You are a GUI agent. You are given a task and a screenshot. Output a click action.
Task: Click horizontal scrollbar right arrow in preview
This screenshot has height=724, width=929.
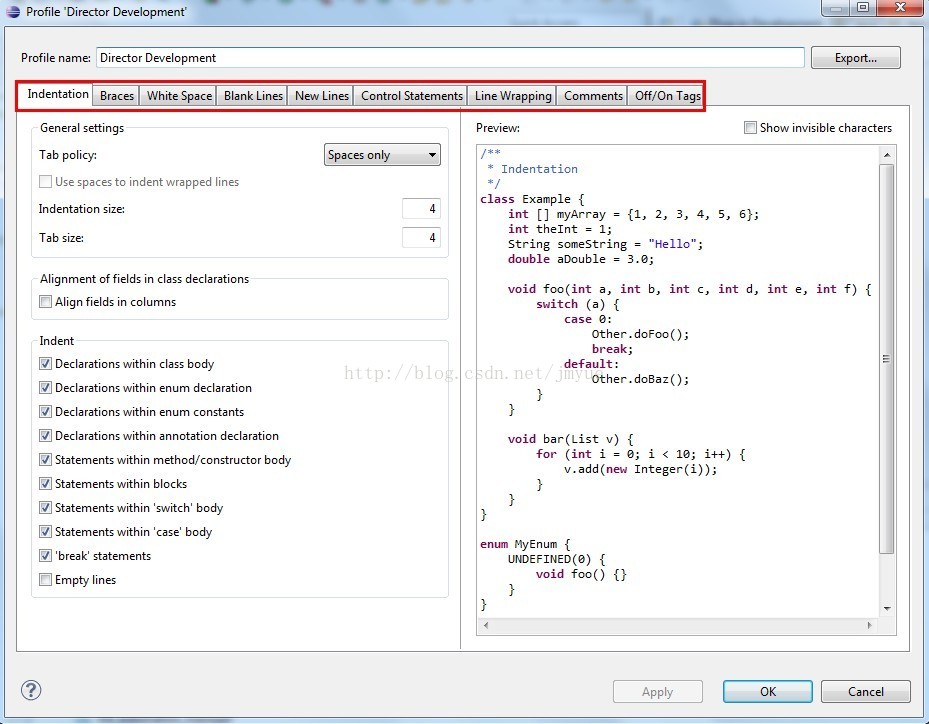coord(869,625)
